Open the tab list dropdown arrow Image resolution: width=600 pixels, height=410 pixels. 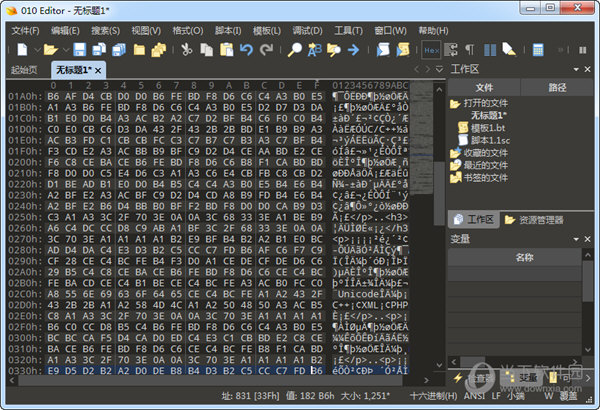coord(440,69)
